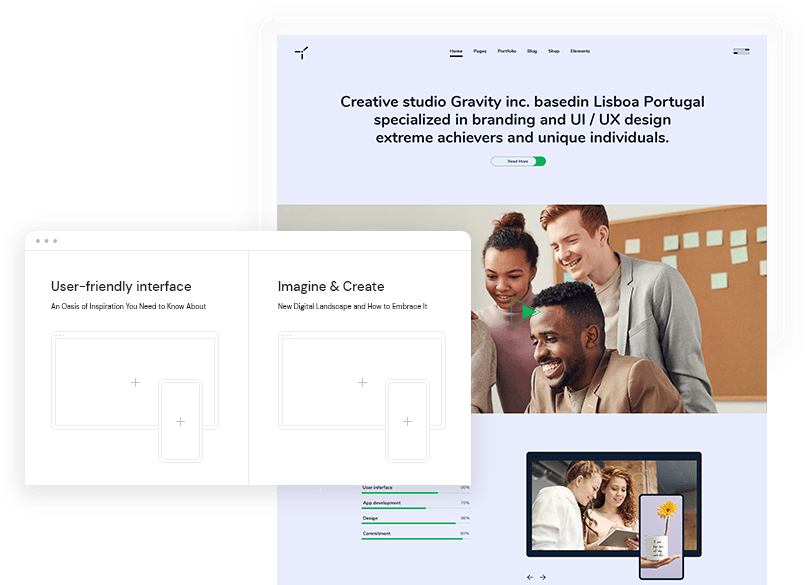
Task: Expand the Elements menu
Action: click(580, 51)
